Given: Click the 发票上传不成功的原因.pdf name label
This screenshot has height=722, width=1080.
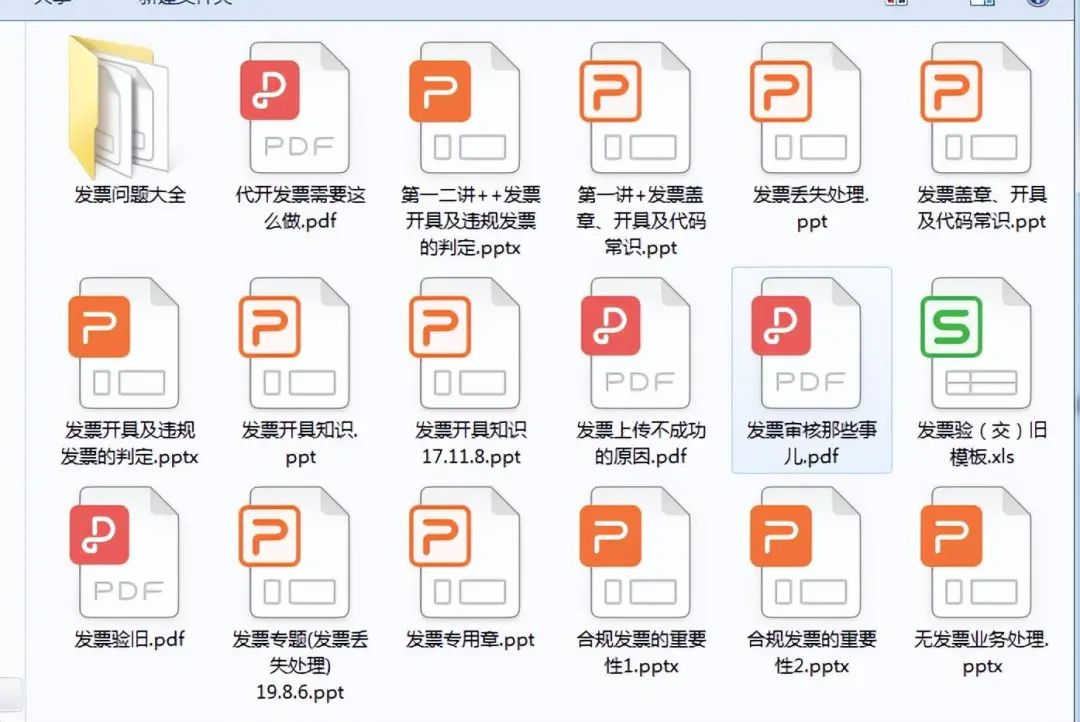Looking at the screenshot, I should coord(641,444).
